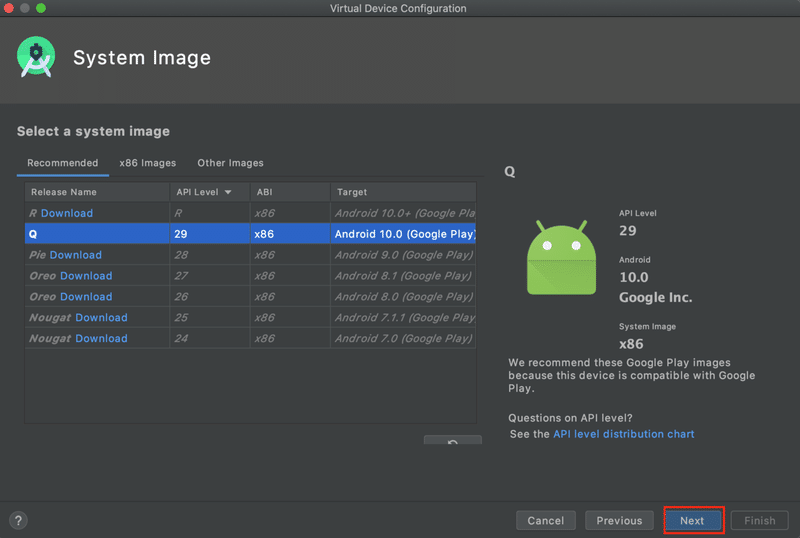
Task: Download the R system image
Action: coord(67,213)
